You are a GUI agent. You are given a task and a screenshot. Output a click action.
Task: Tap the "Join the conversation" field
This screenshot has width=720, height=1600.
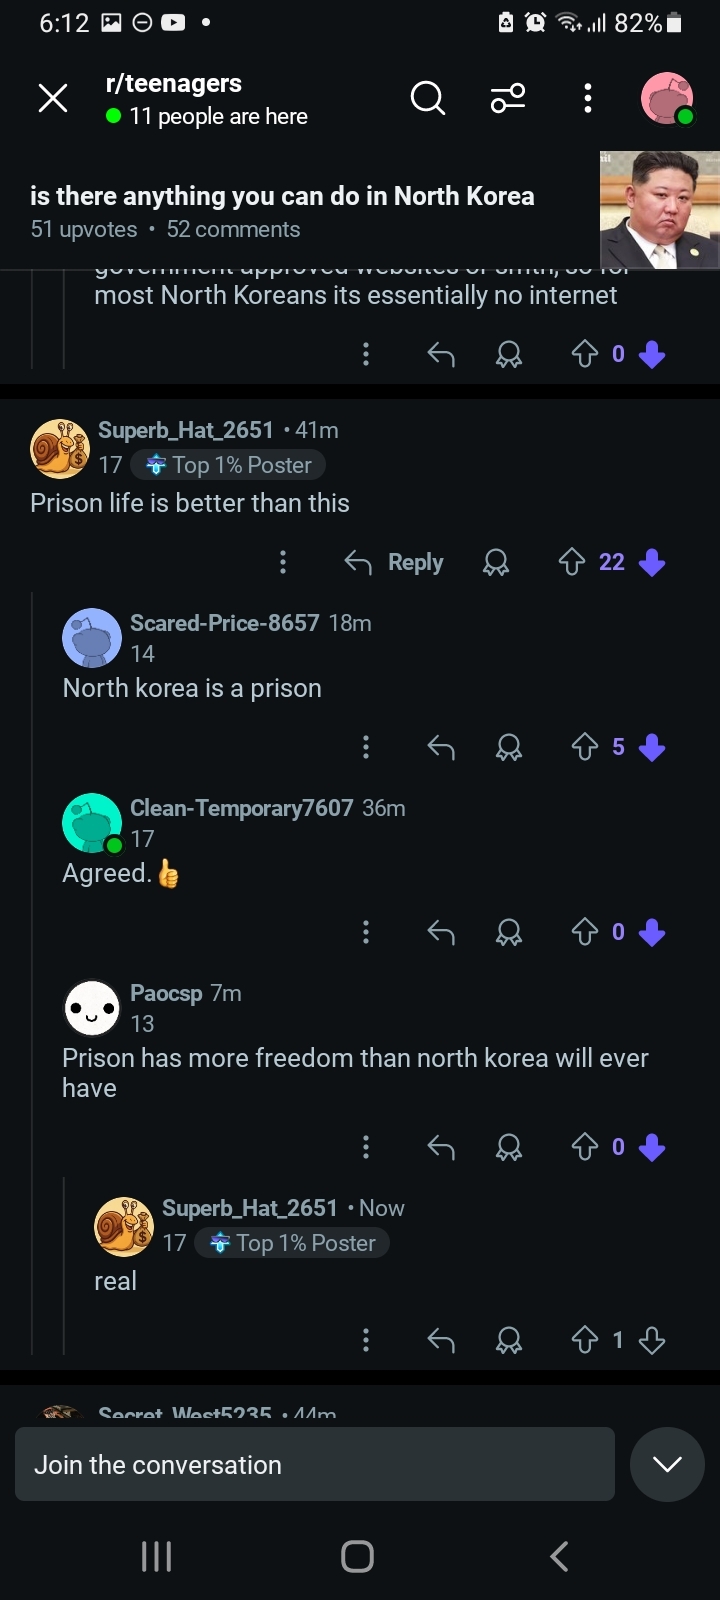(314, 1465)
